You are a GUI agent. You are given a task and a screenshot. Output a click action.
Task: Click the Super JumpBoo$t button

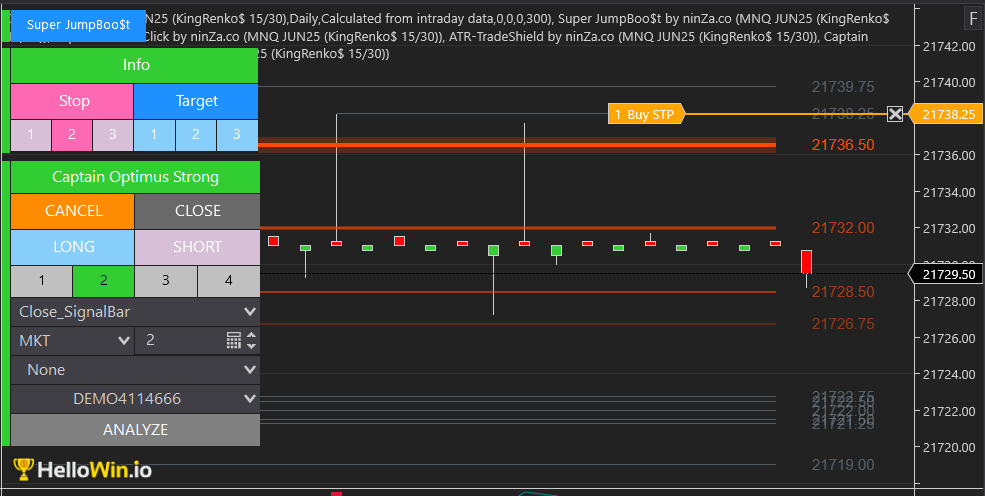79,25
